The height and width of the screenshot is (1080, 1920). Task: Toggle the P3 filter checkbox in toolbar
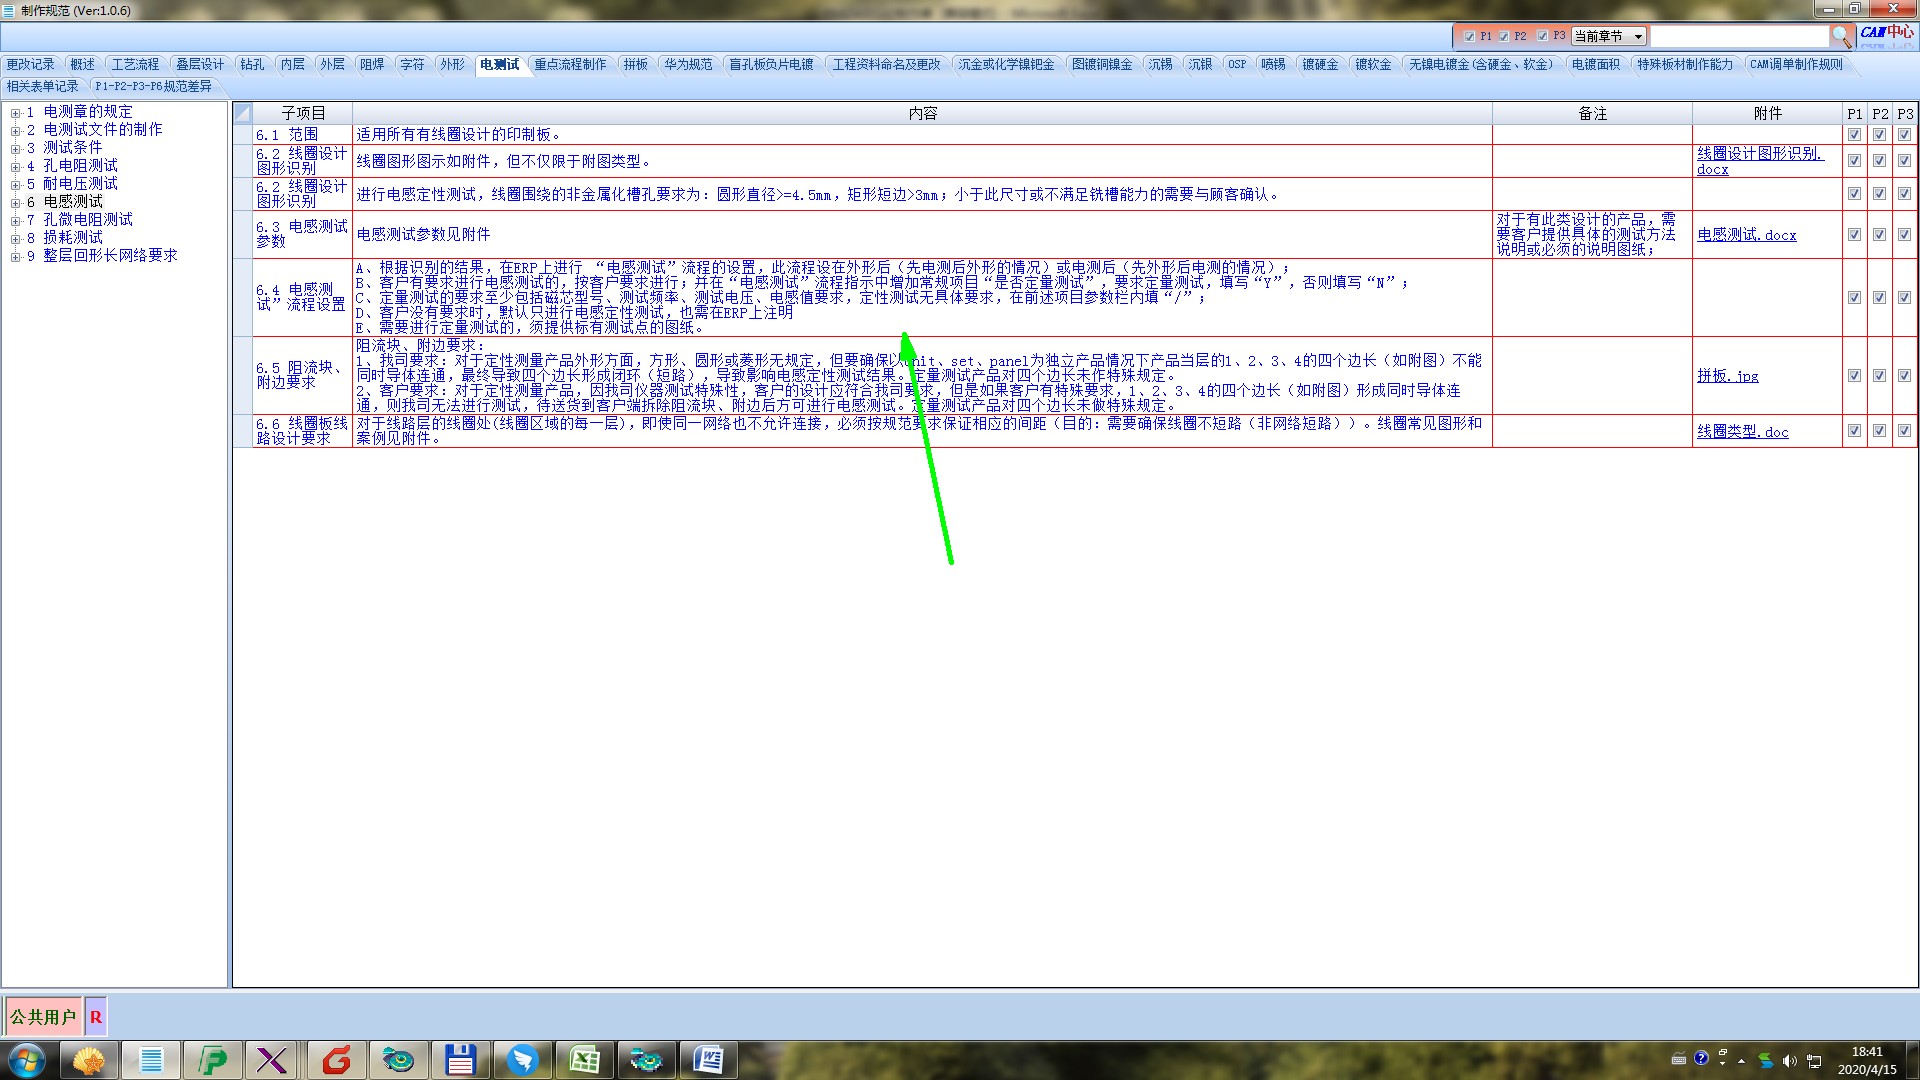(x=1542, y=36)
